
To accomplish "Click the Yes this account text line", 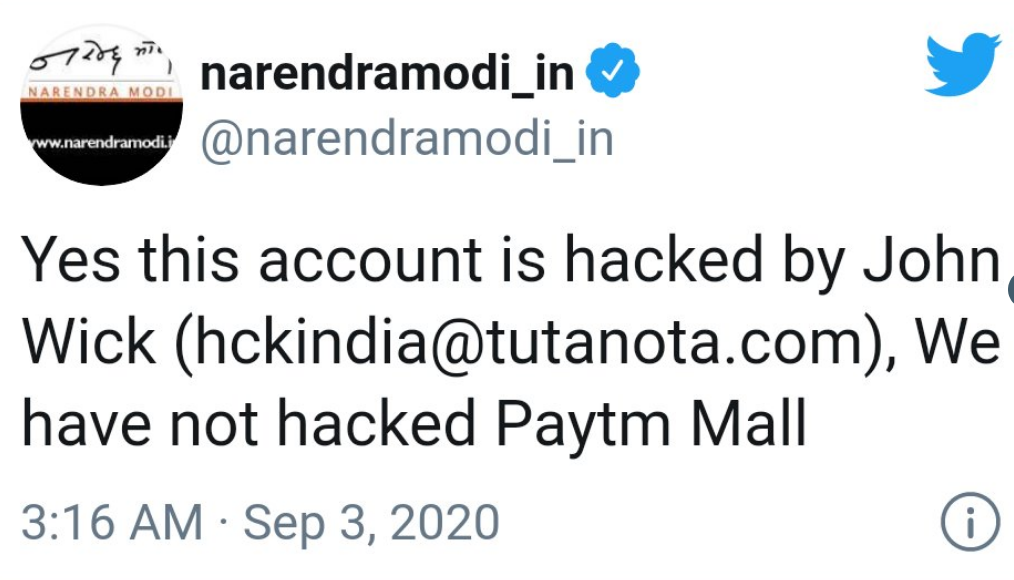I will point(252,261).
